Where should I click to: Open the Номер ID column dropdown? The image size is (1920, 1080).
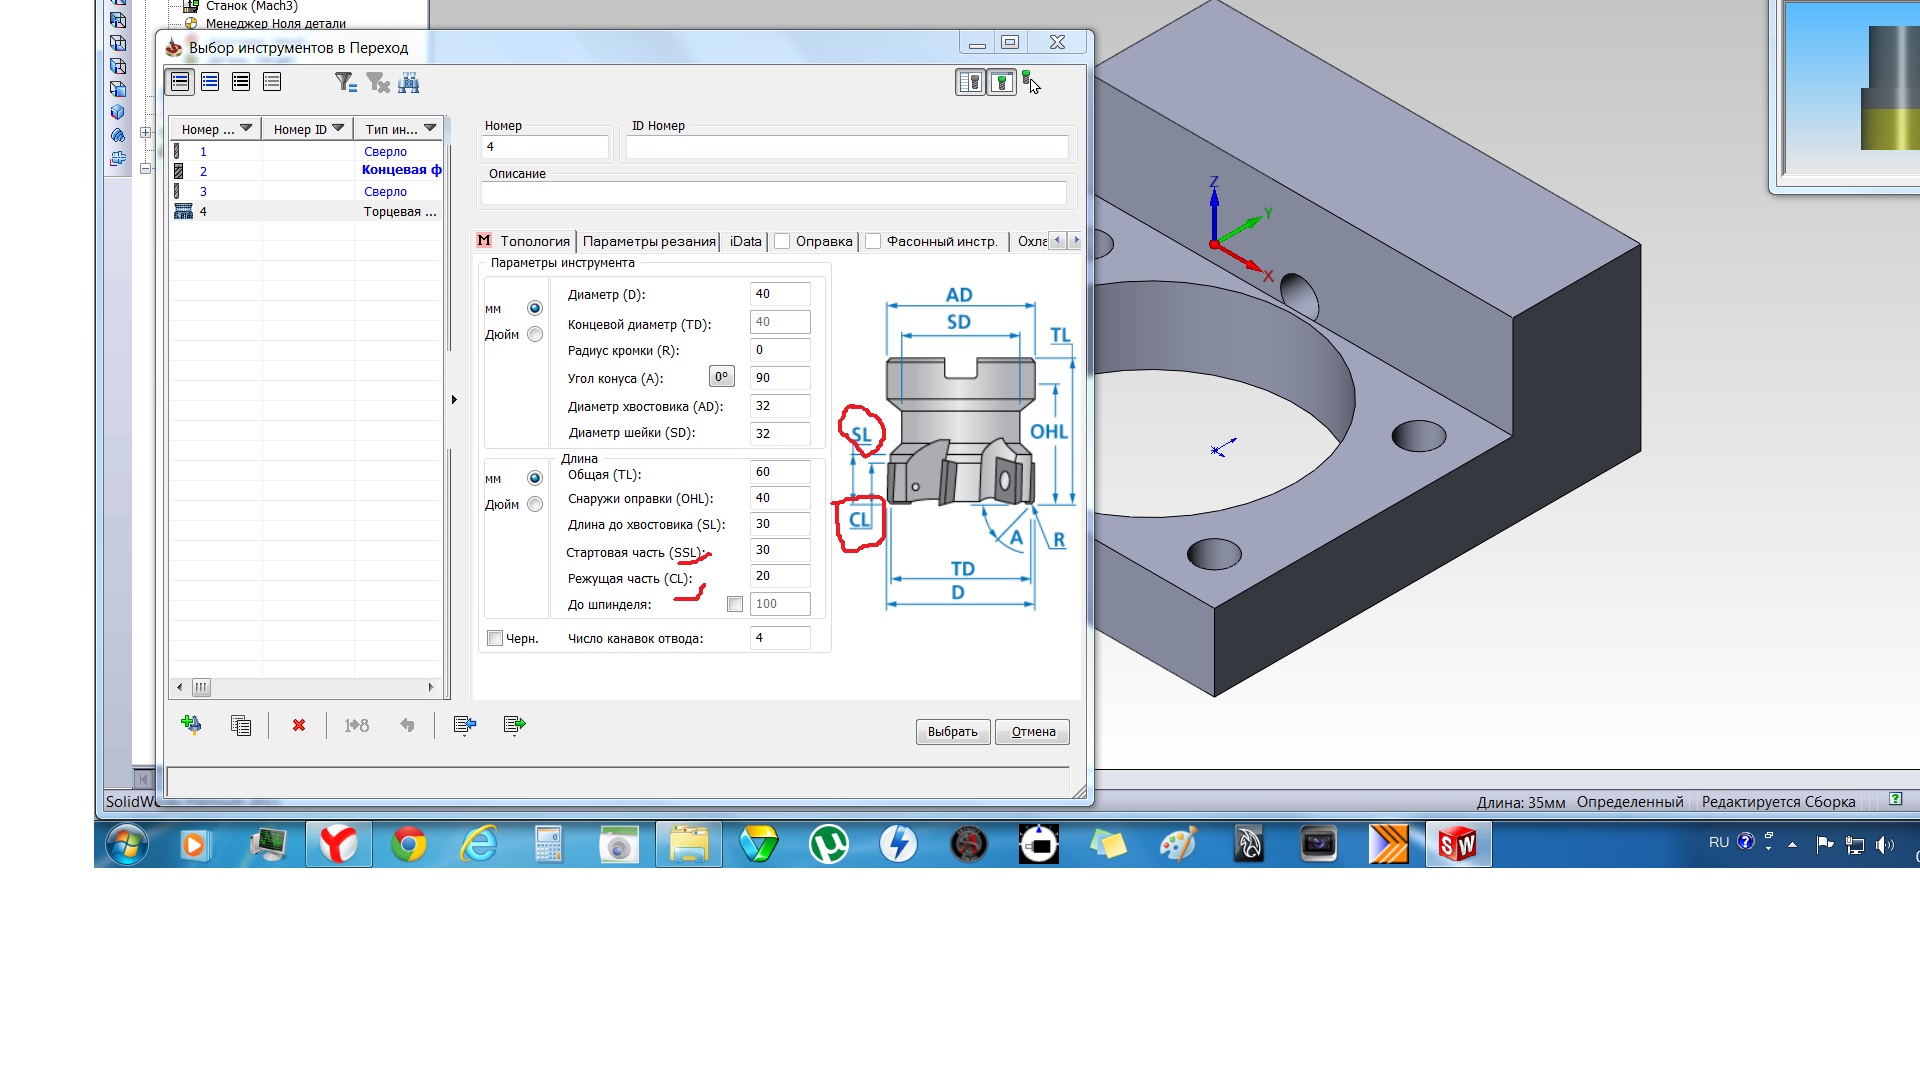pyautogui.click(x=338, y=128)
